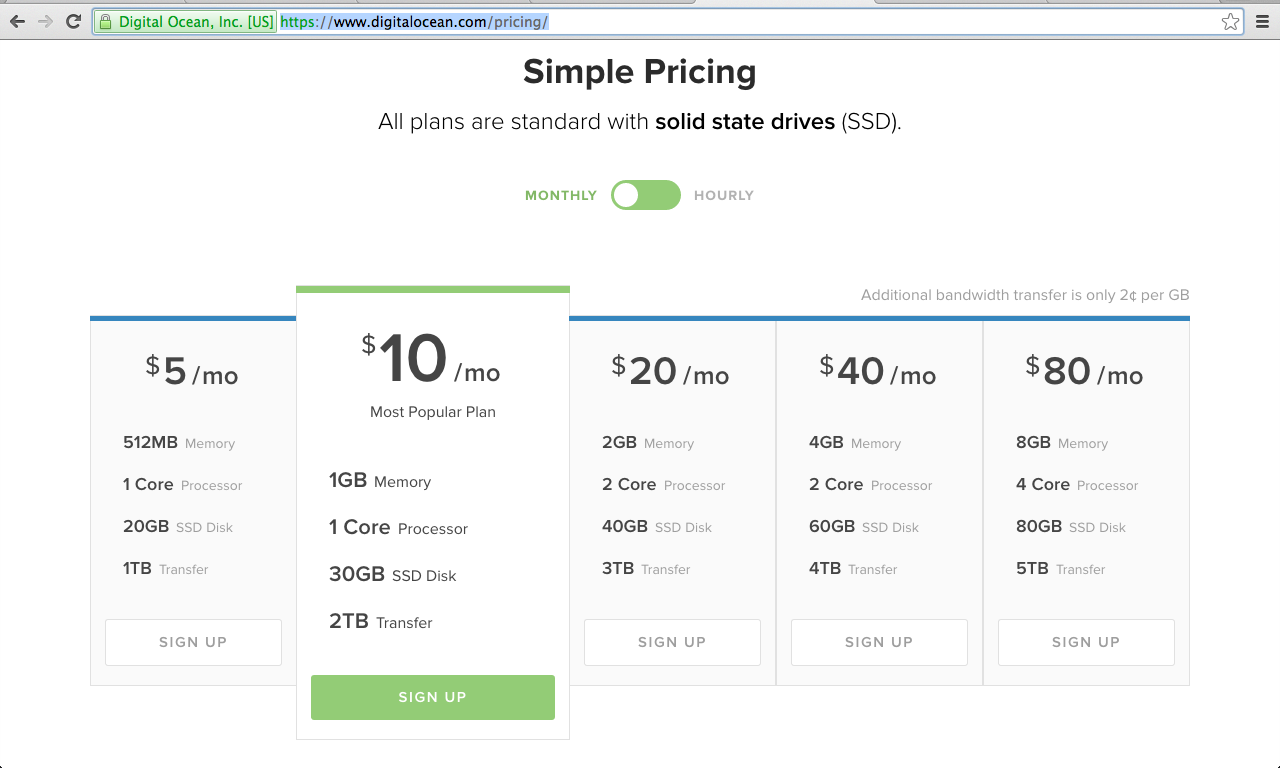1280x768 pixels.
Task: Click the browser back arrow
Action: [17, 21]
